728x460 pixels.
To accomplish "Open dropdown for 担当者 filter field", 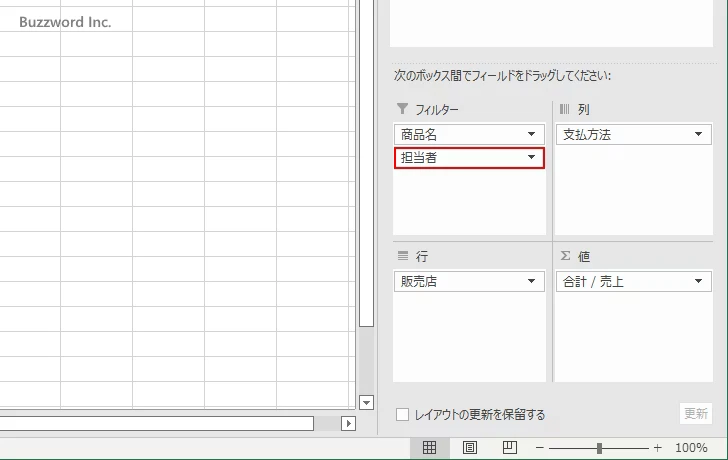I will coord(532,157).
